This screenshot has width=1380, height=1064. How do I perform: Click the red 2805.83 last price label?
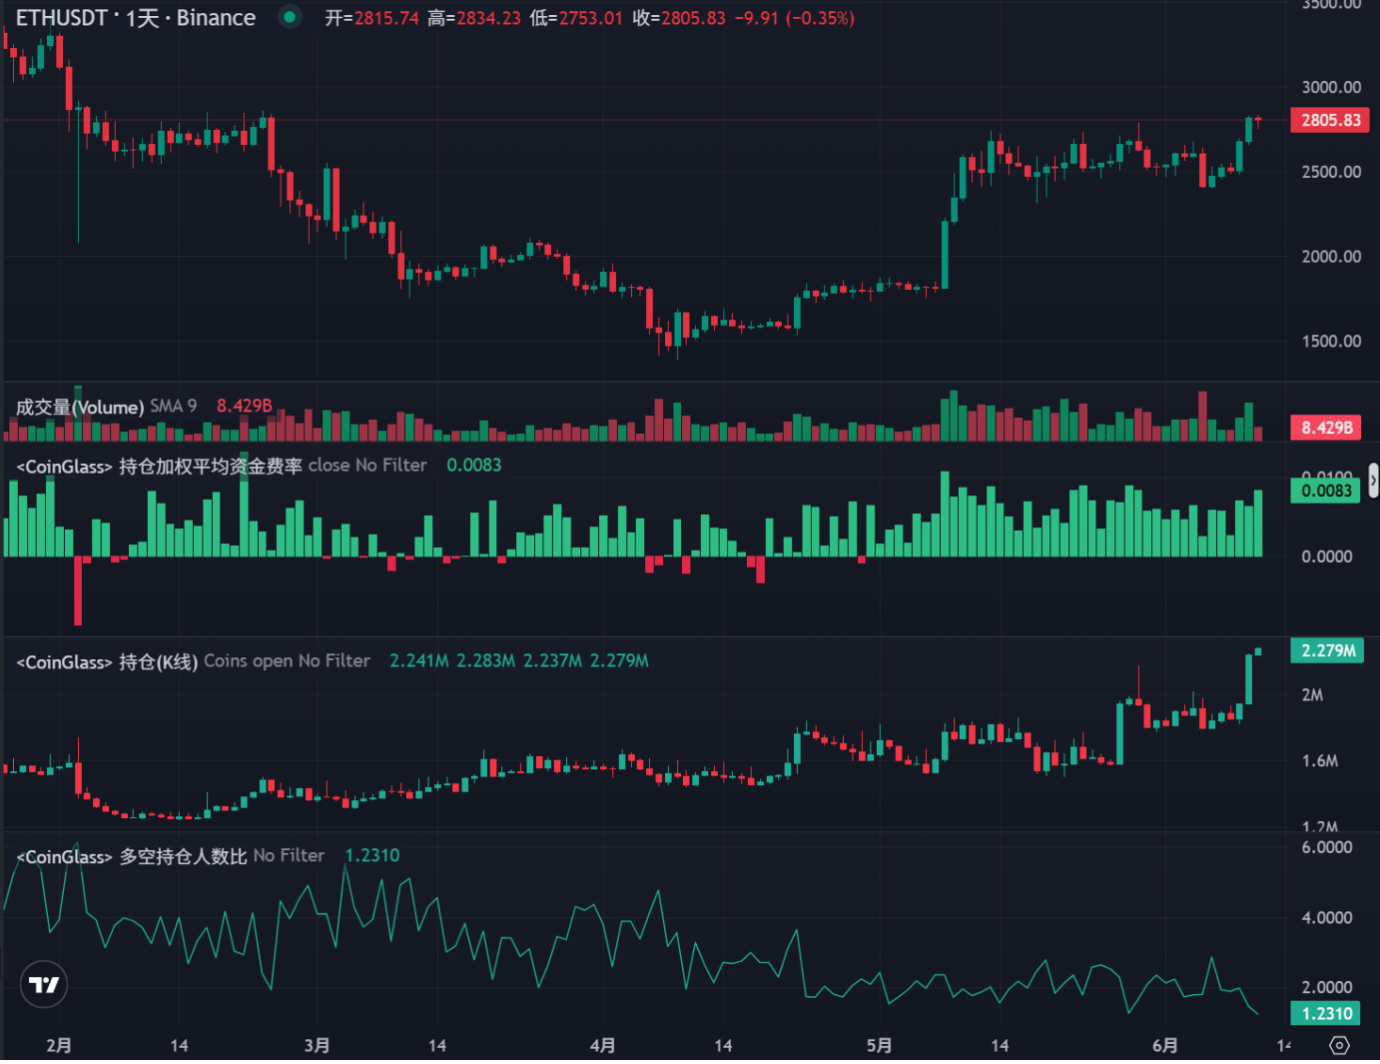(x=1329, y=120)
